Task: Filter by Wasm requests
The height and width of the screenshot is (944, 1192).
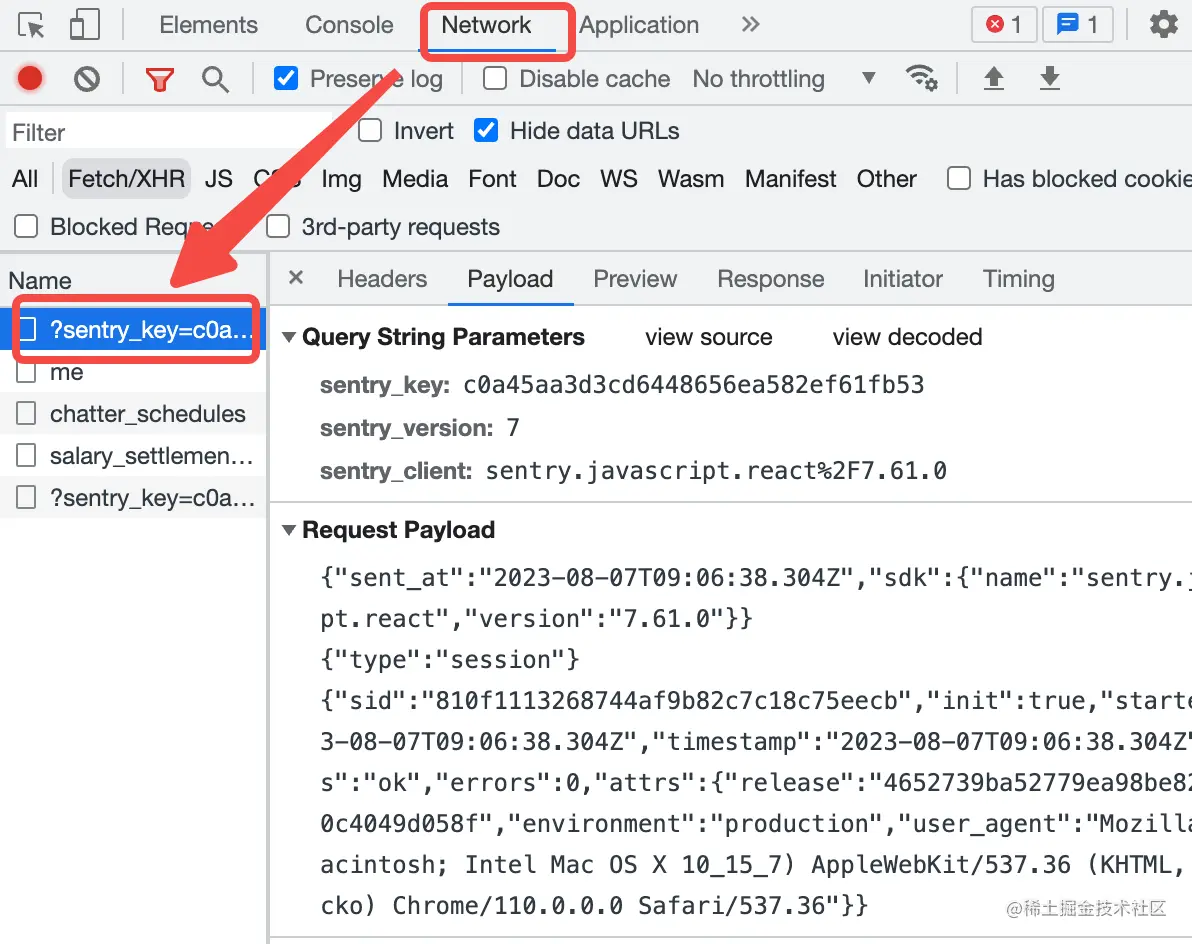Action: [690, 179]
